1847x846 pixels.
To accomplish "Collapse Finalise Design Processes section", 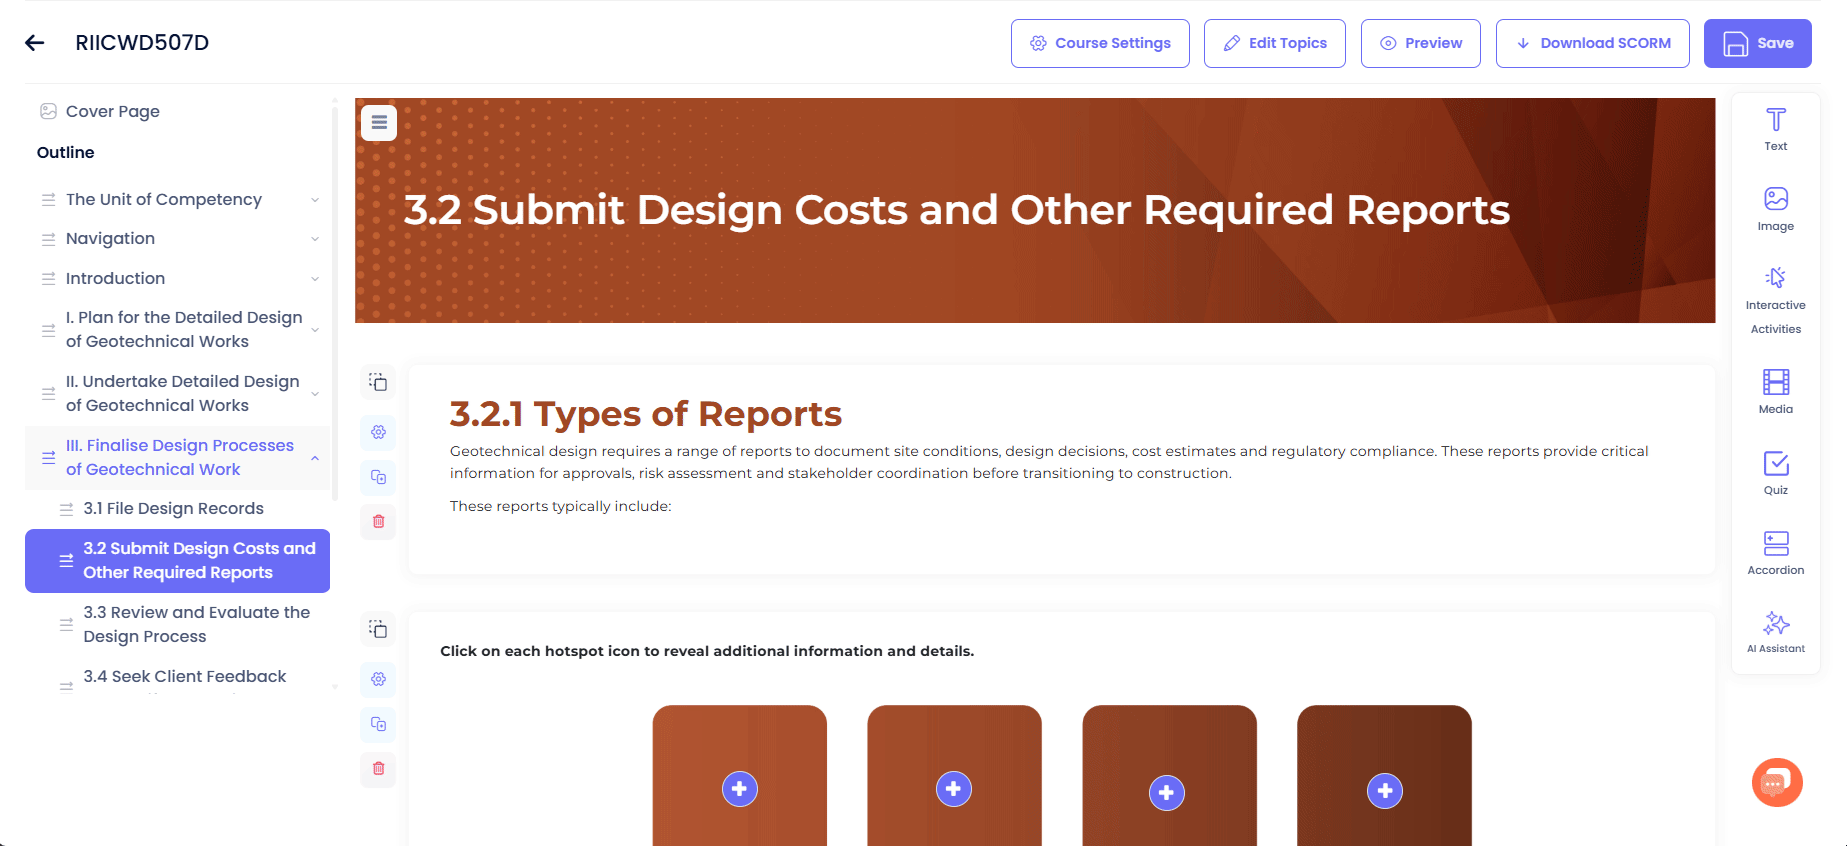I will point(315,458).
